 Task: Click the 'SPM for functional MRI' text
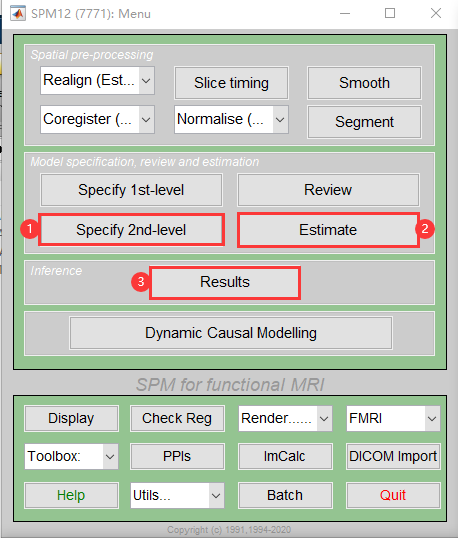pyautogui.click(x=230, y=384)
